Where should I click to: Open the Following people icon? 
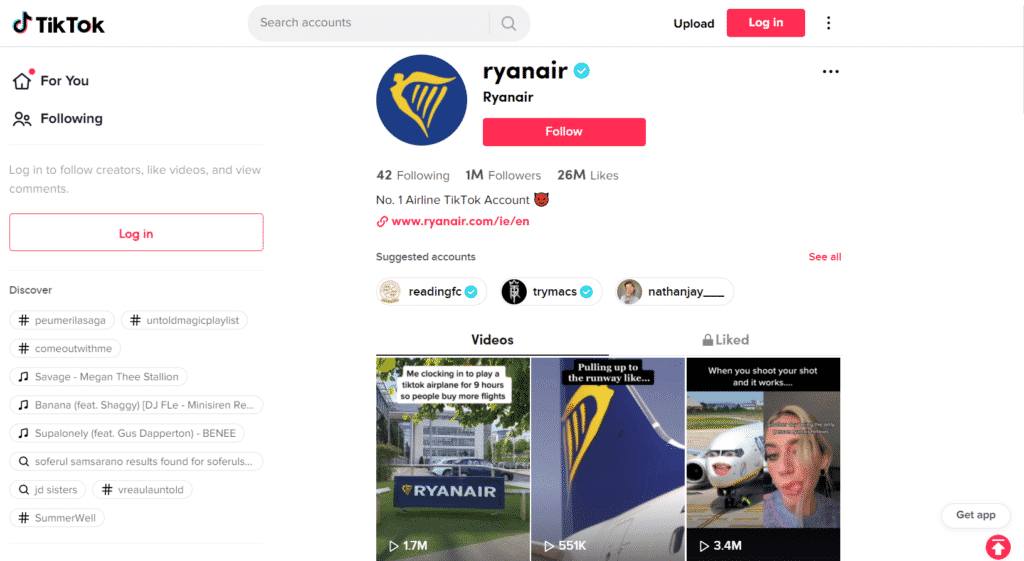click(x=22, y=119)
